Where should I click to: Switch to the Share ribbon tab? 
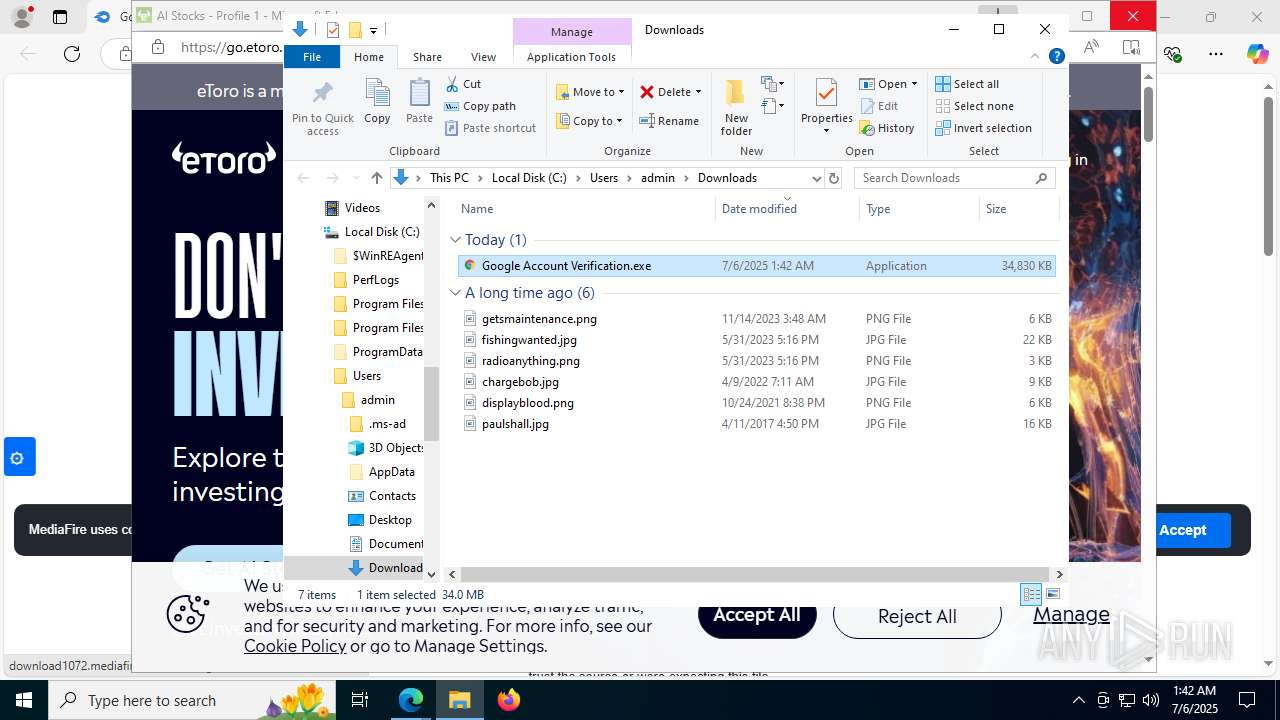click(x=427, y=57)
